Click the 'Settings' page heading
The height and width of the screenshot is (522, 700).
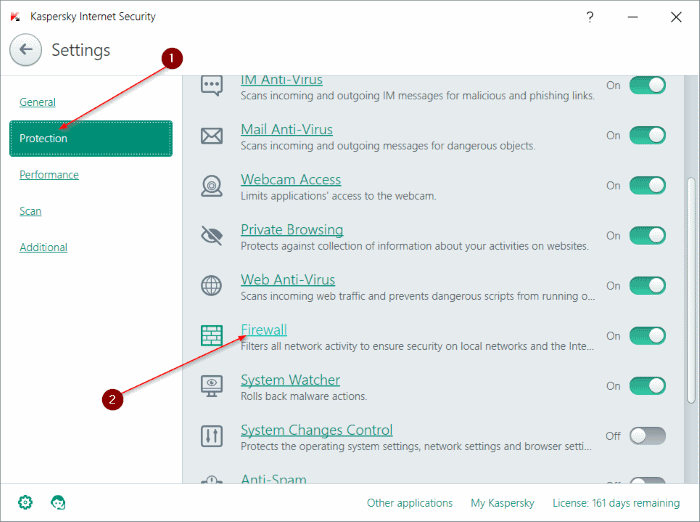click(81, 50)
